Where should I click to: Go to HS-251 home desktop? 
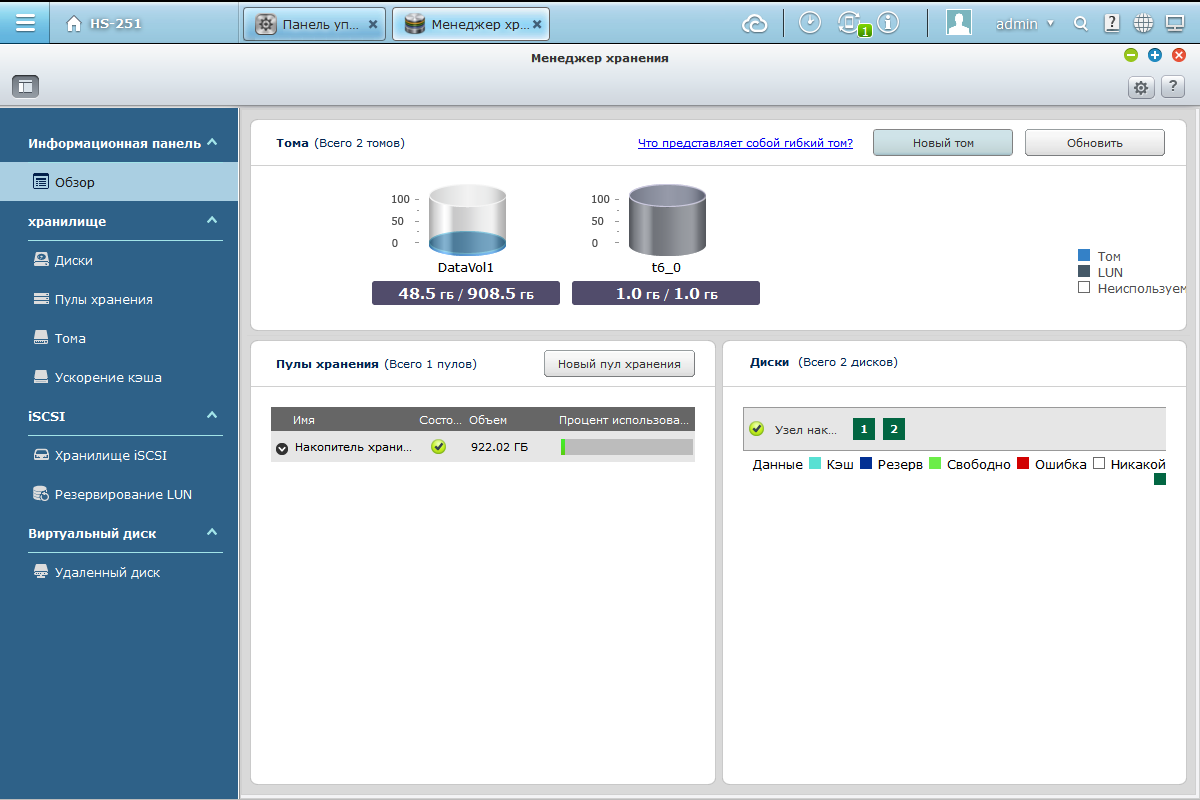point(103,23)
